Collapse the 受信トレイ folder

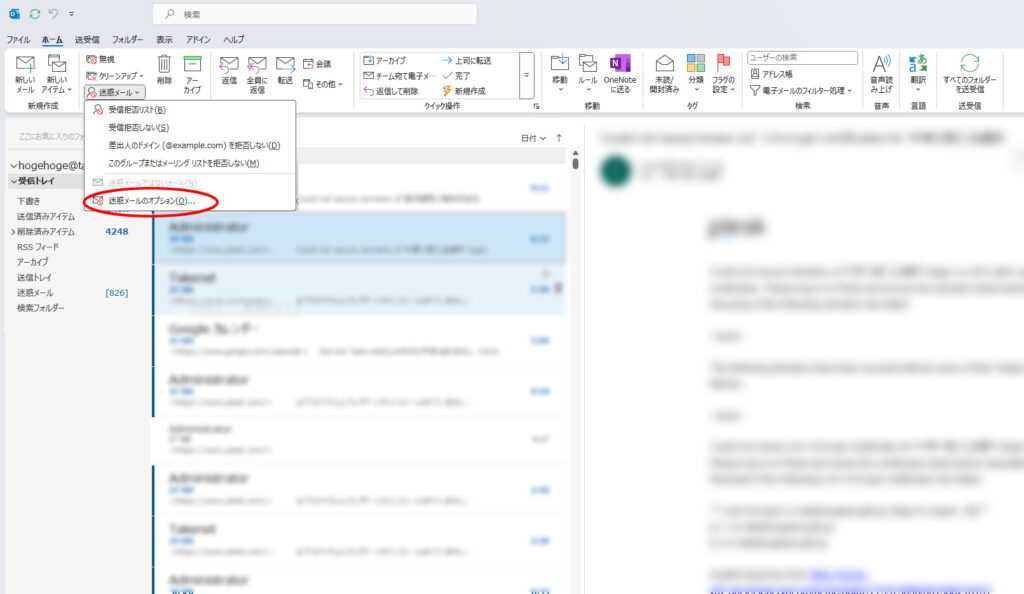tap(13, 181)
